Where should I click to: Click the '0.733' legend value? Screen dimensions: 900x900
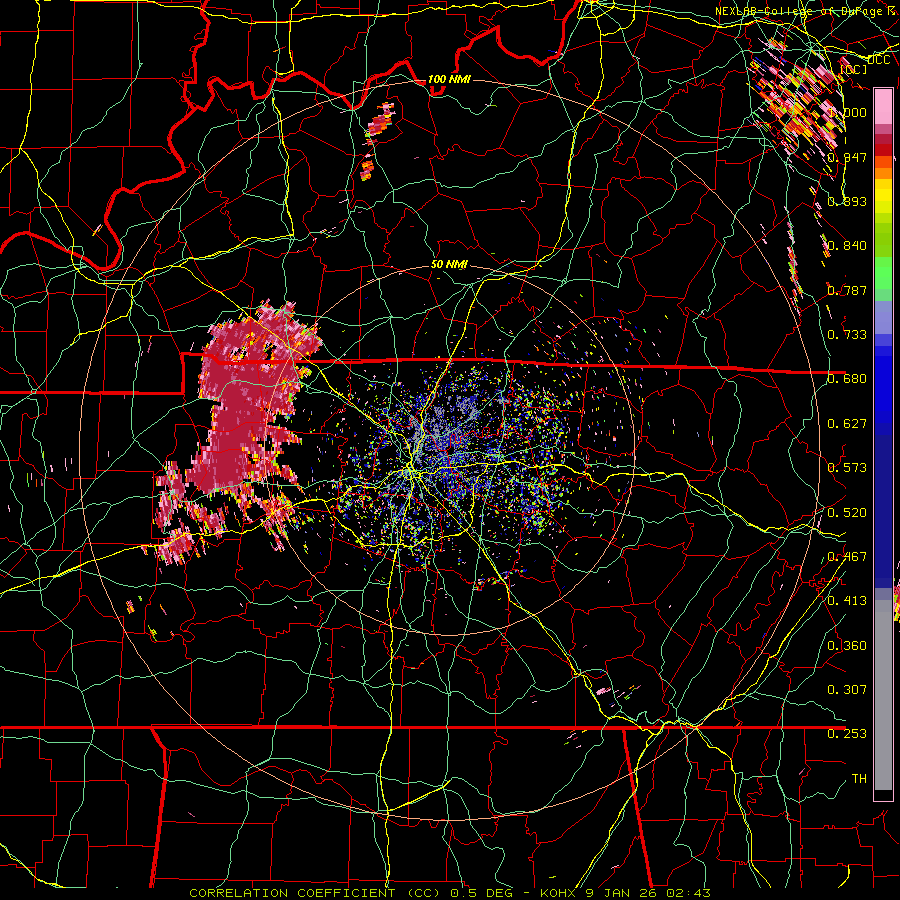pyautogui.click(x=847, y=335)
